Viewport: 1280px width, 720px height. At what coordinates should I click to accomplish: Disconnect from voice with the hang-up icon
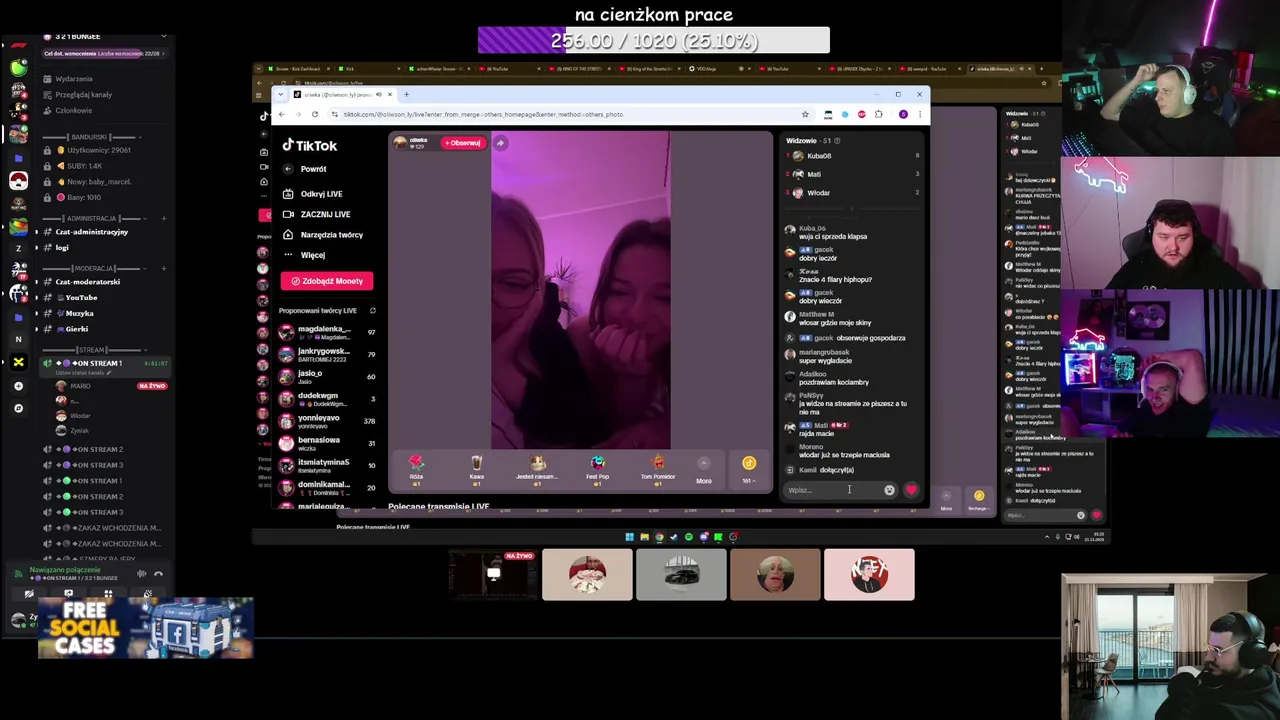coord(158,574)
